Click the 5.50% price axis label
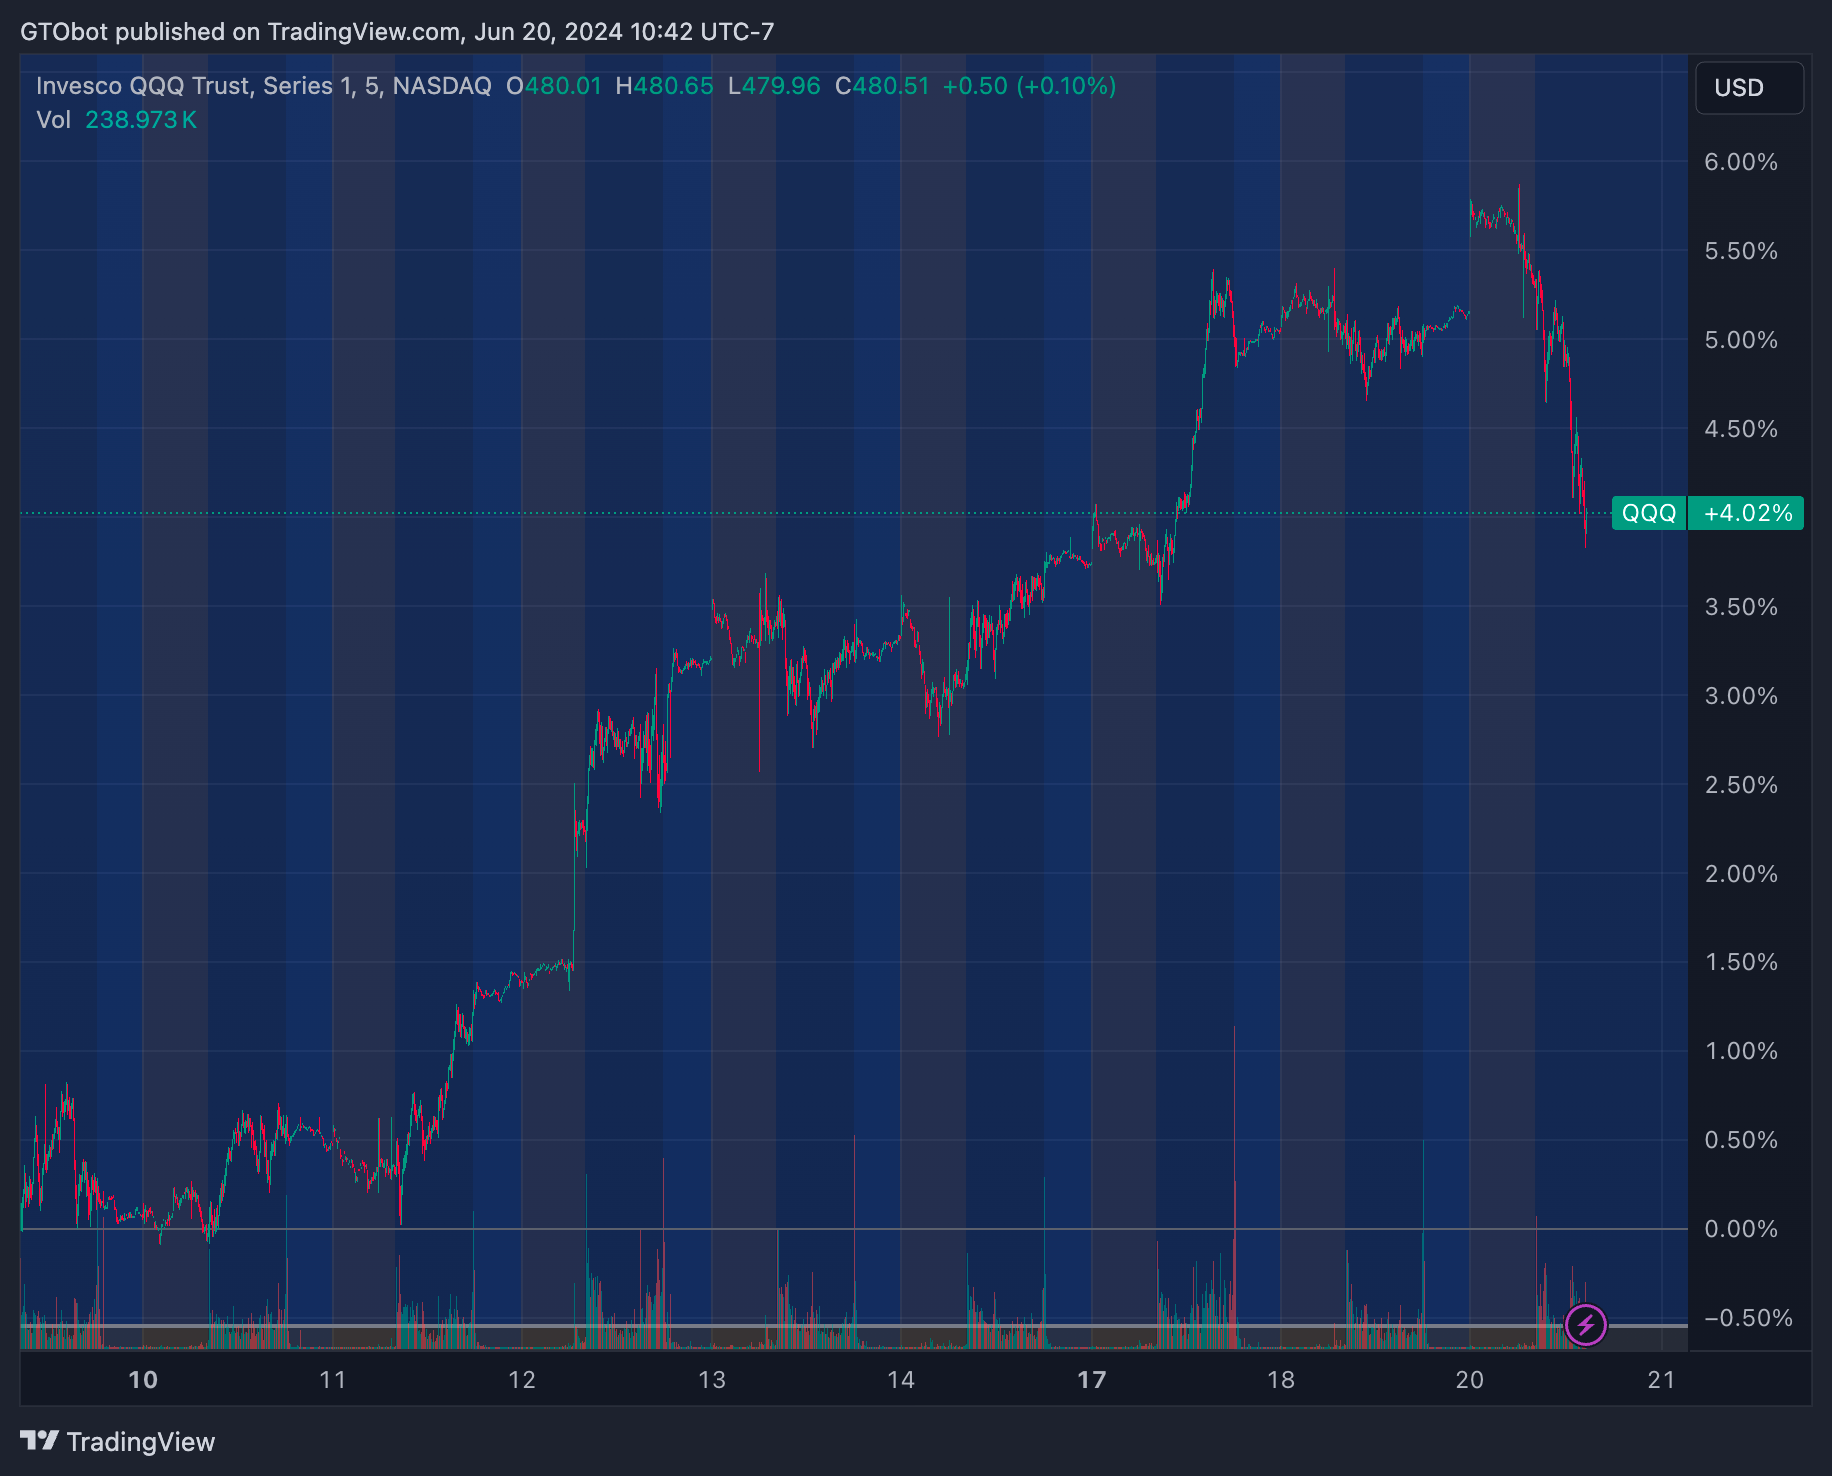Screen dimensions: 1832x1476 pos(1741,251)
